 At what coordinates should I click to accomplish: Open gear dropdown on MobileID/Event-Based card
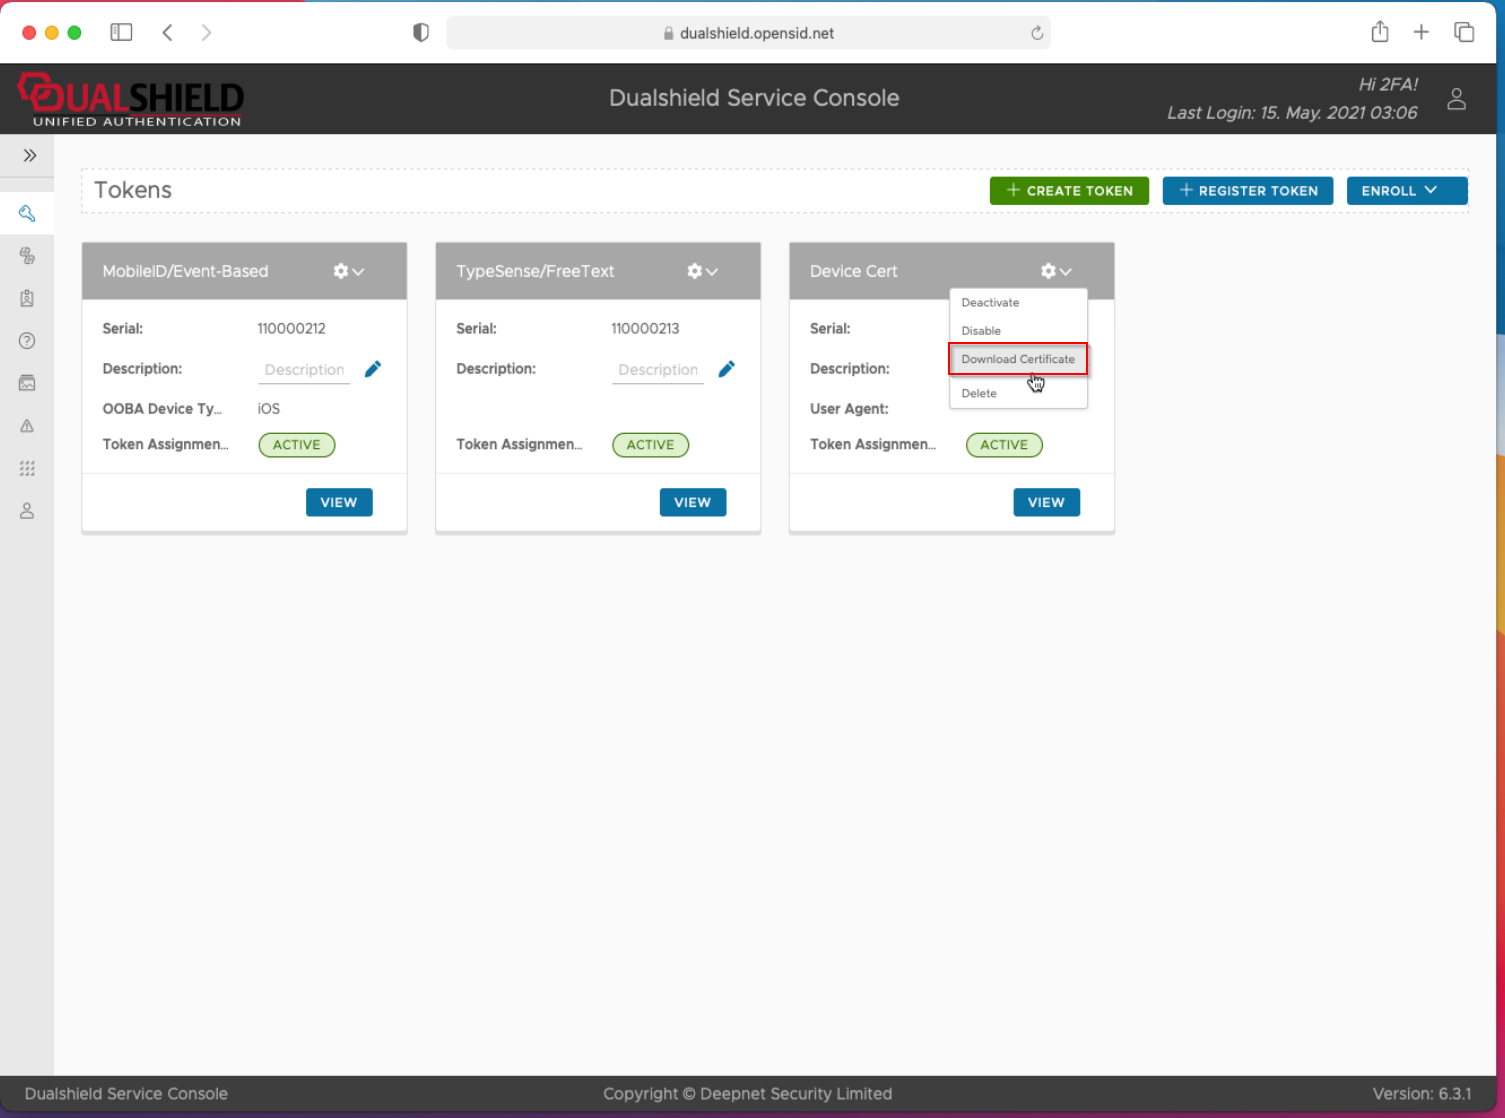click(x=348, y=271)
